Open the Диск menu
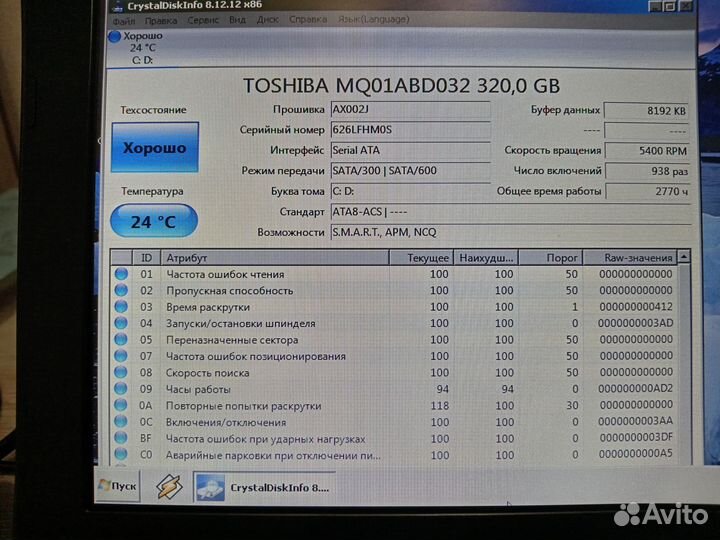This screenshot has width=720, height=540. coord(268,20)
